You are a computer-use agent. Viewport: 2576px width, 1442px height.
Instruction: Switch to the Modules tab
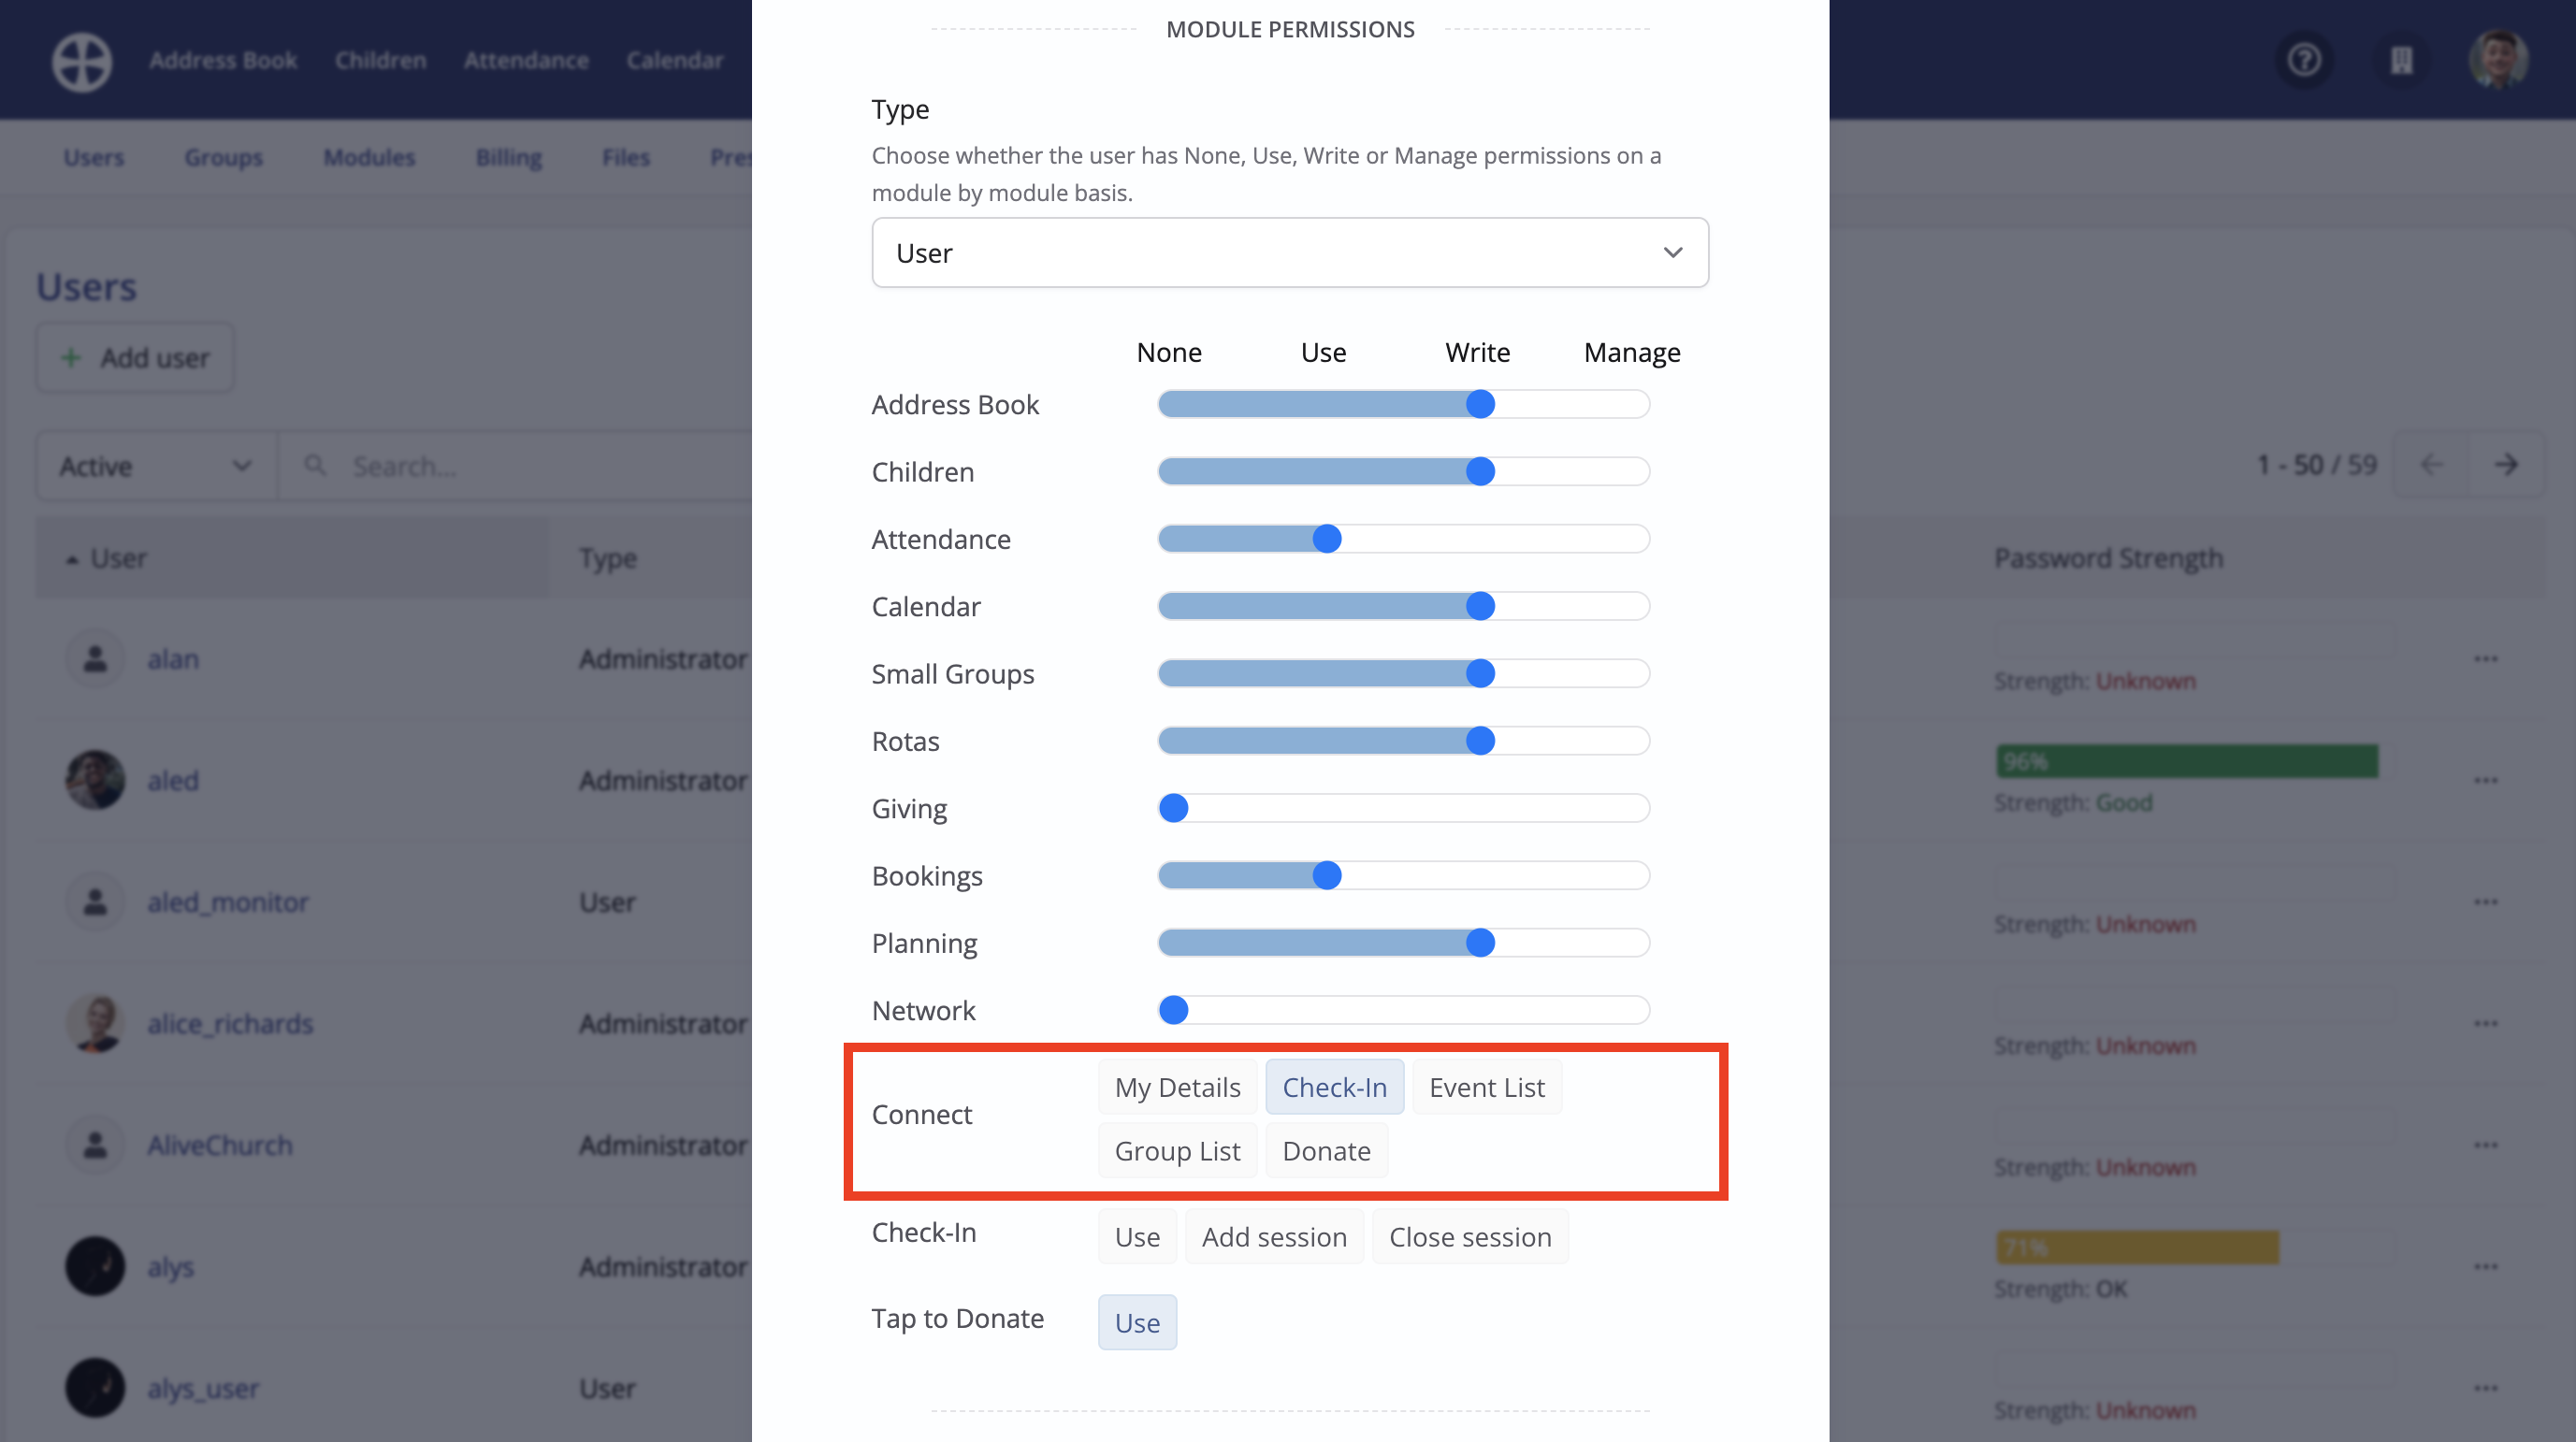(x=368, y=157)
